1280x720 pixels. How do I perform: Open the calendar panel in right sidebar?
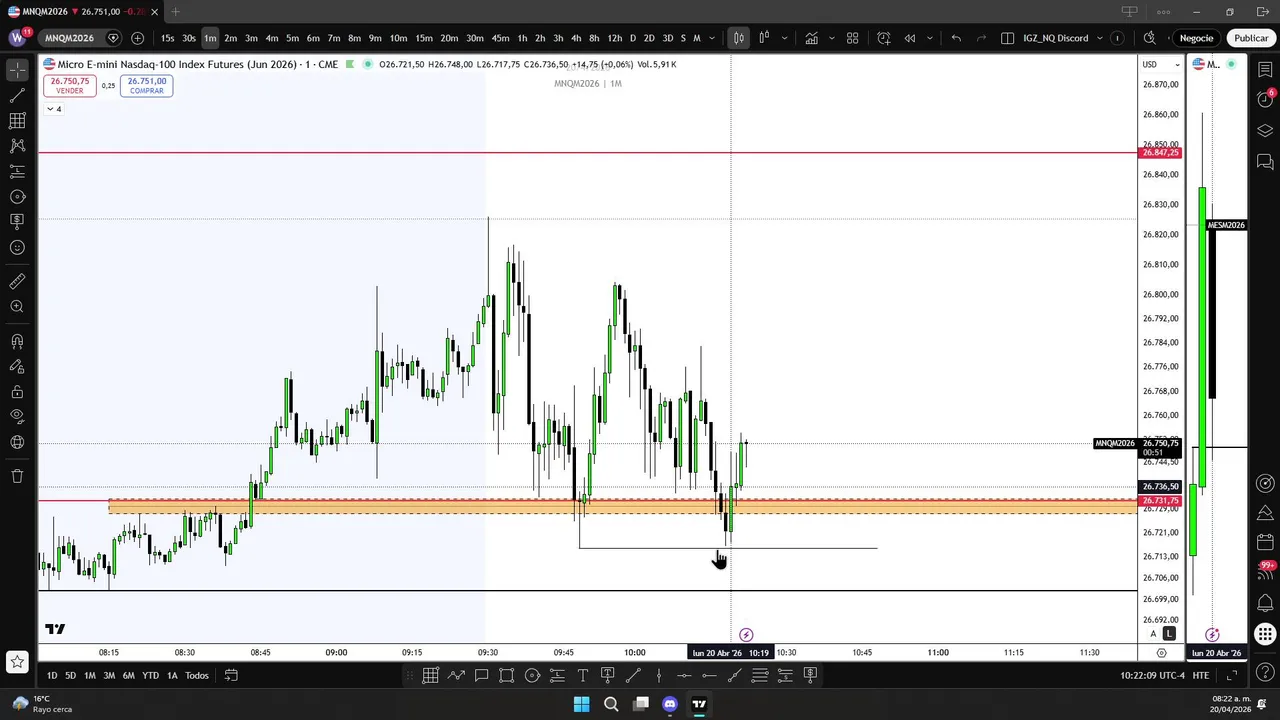(x=1266, y=543)
